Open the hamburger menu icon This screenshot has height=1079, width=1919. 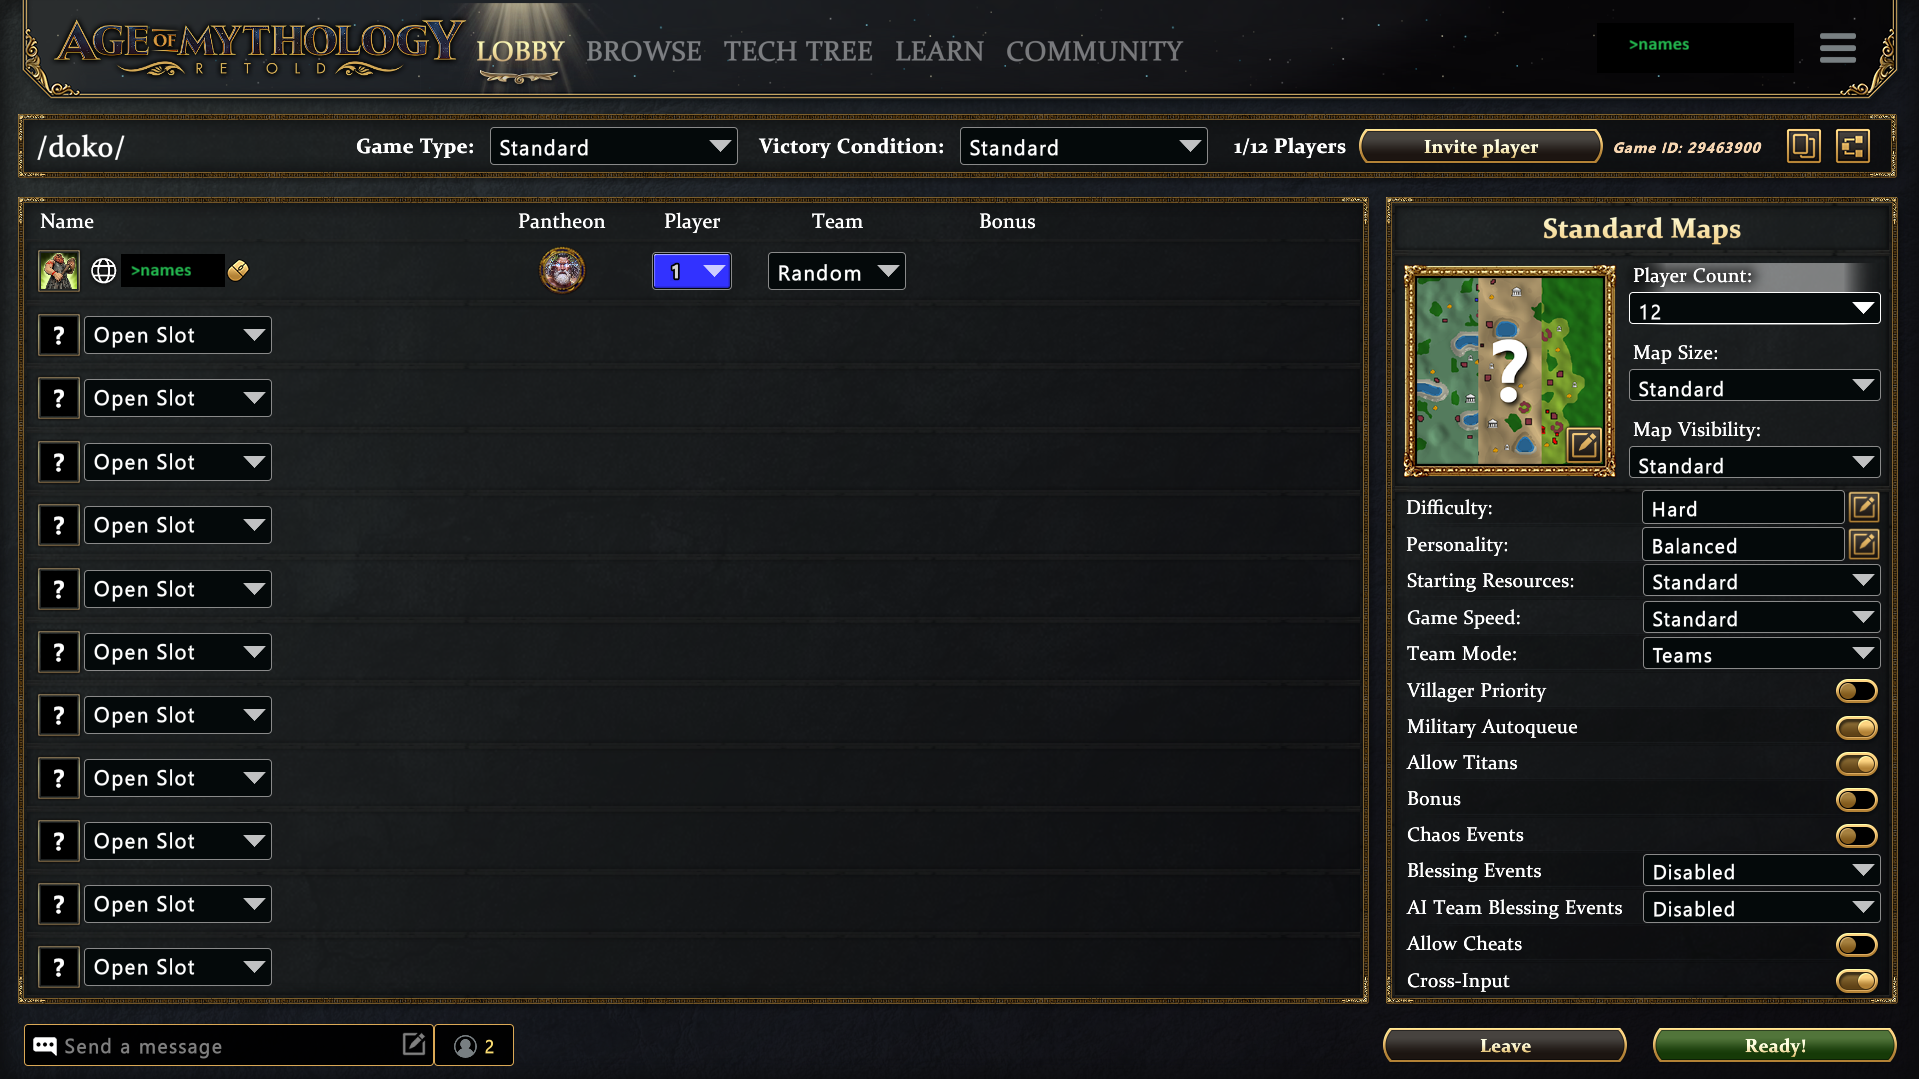click(1838, 48)
